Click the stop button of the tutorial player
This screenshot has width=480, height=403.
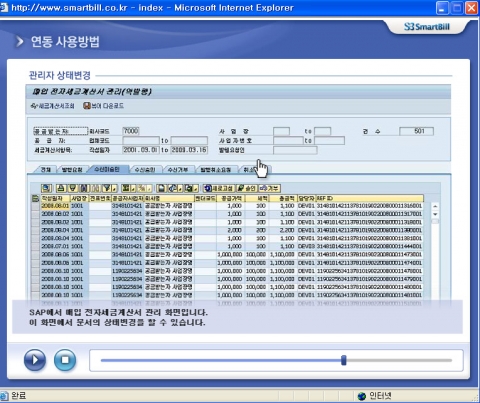click(x=65, y=360)
